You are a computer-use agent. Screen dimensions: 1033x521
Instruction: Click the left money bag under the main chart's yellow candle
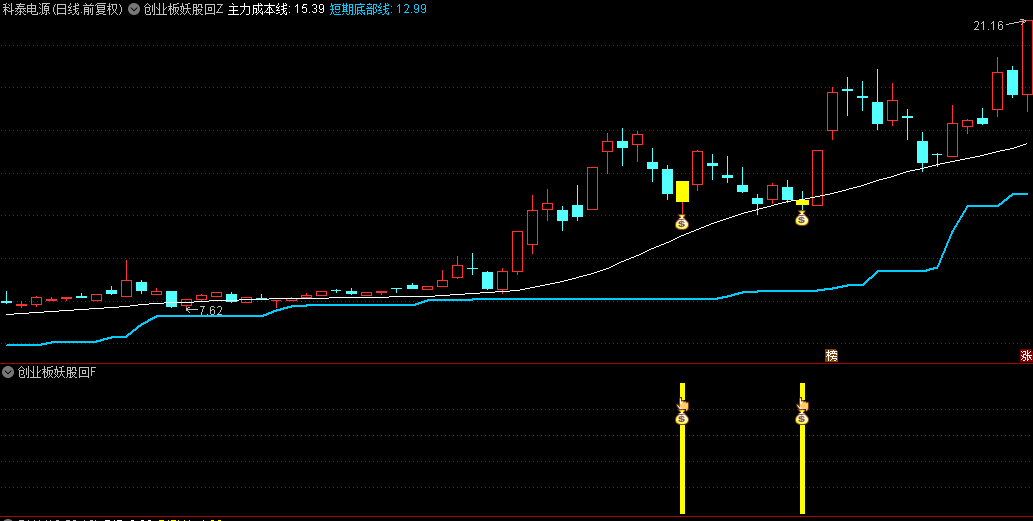click(x=682, y=222)
